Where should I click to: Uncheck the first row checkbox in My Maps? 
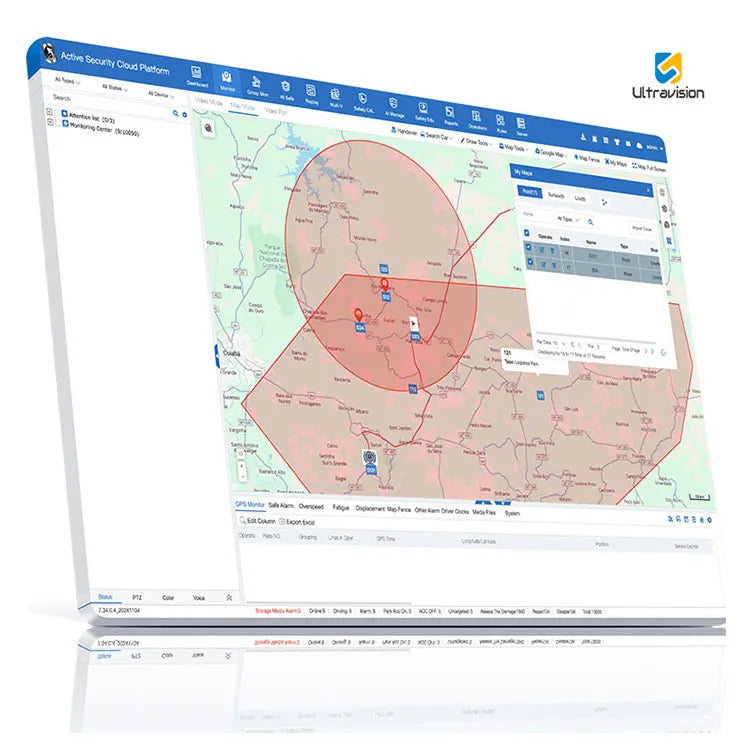pyautogui.click(x=529, y=247)
